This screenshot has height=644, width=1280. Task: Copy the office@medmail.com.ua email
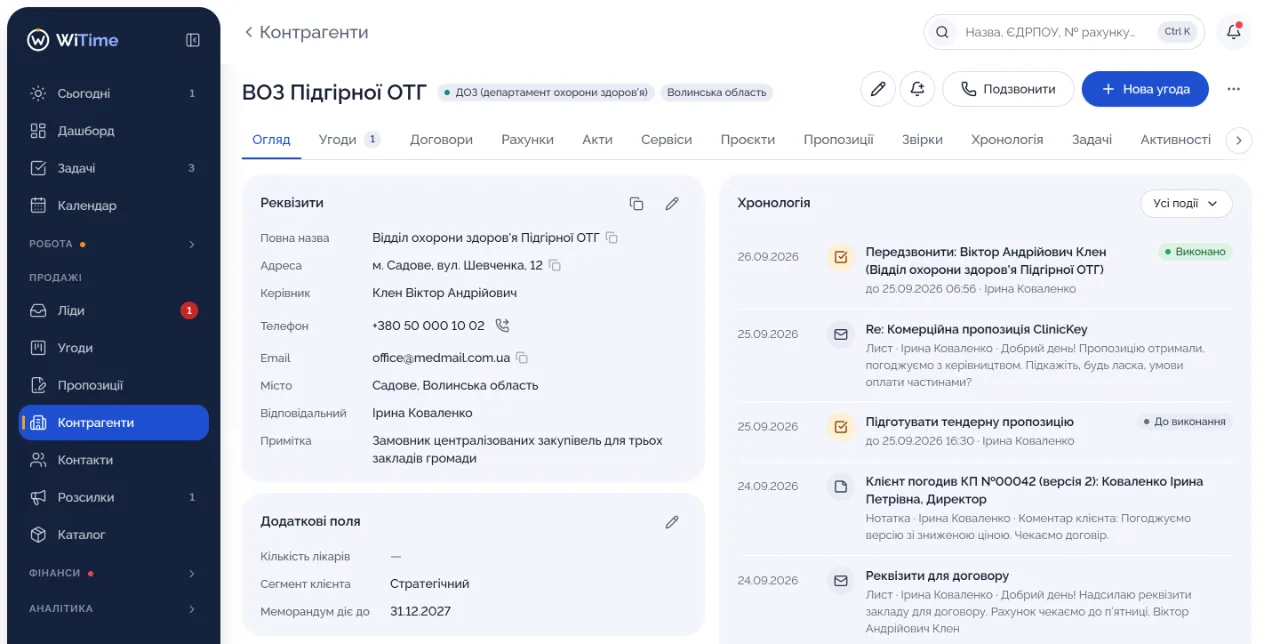[x=522, y=357]
